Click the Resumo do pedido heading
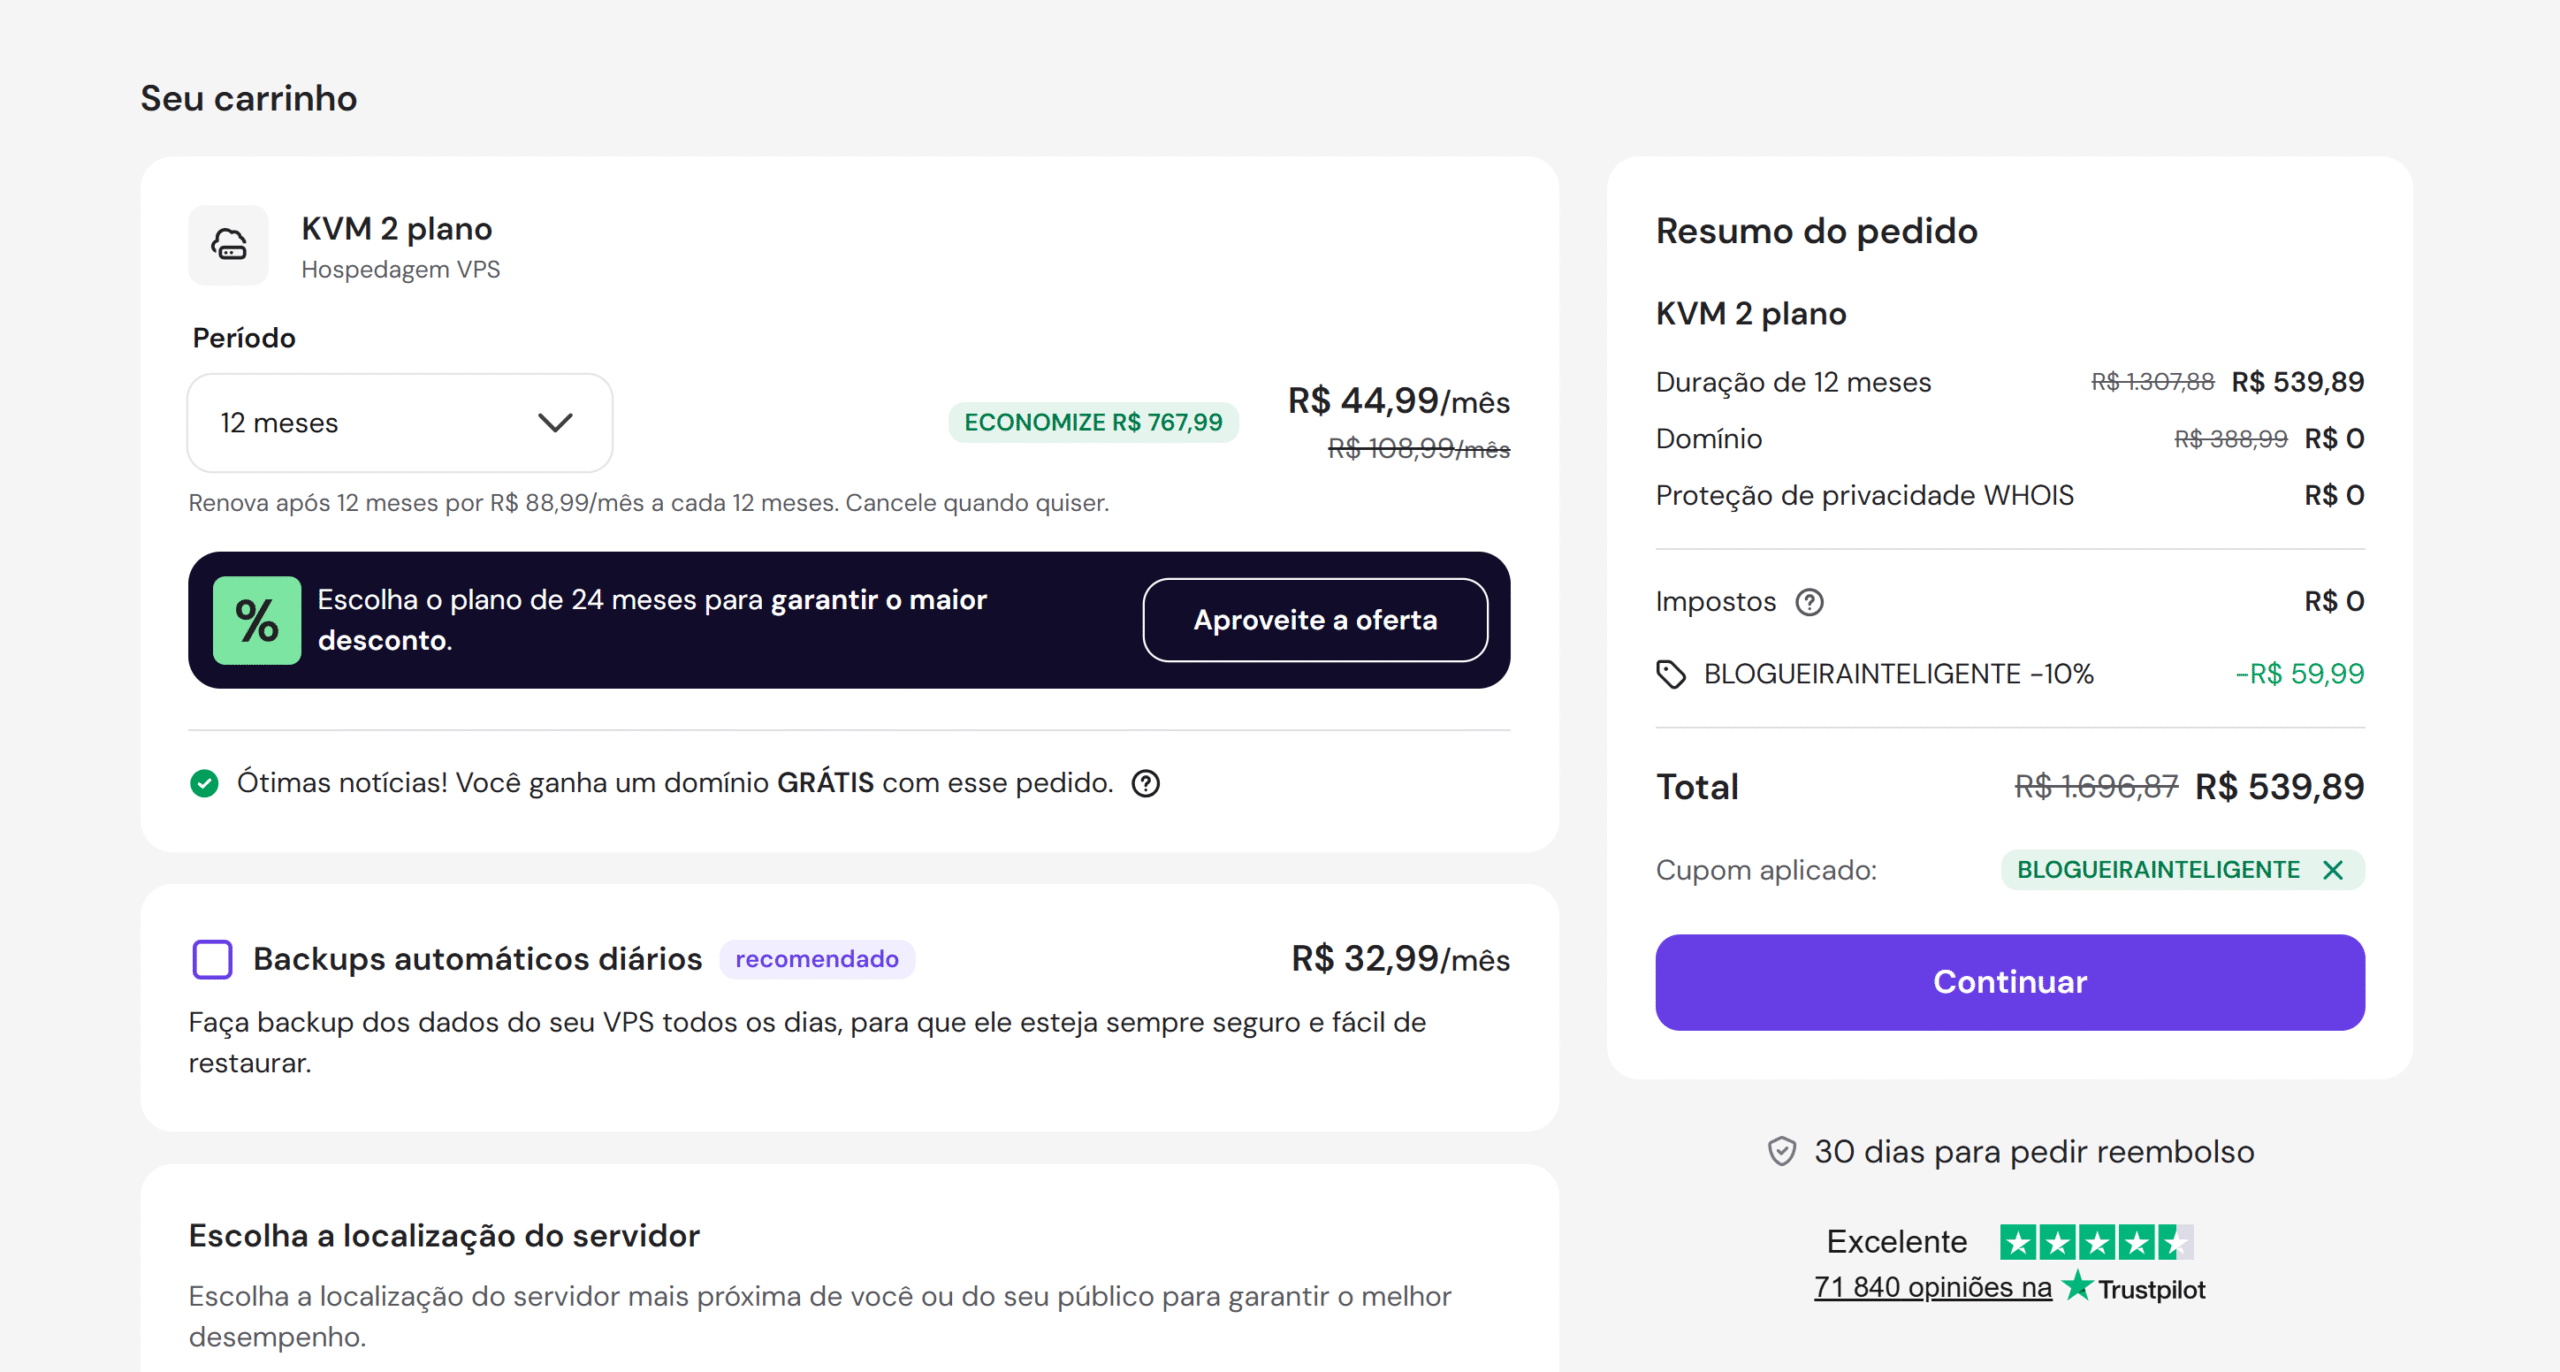Screen dimensions: 2560x1372 coord(1816,231)
